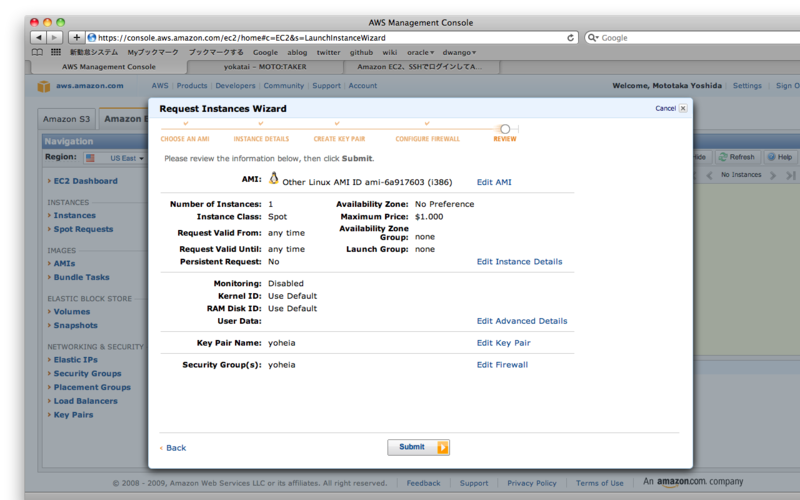Open the Top Sites grid icon

(56, 52)
